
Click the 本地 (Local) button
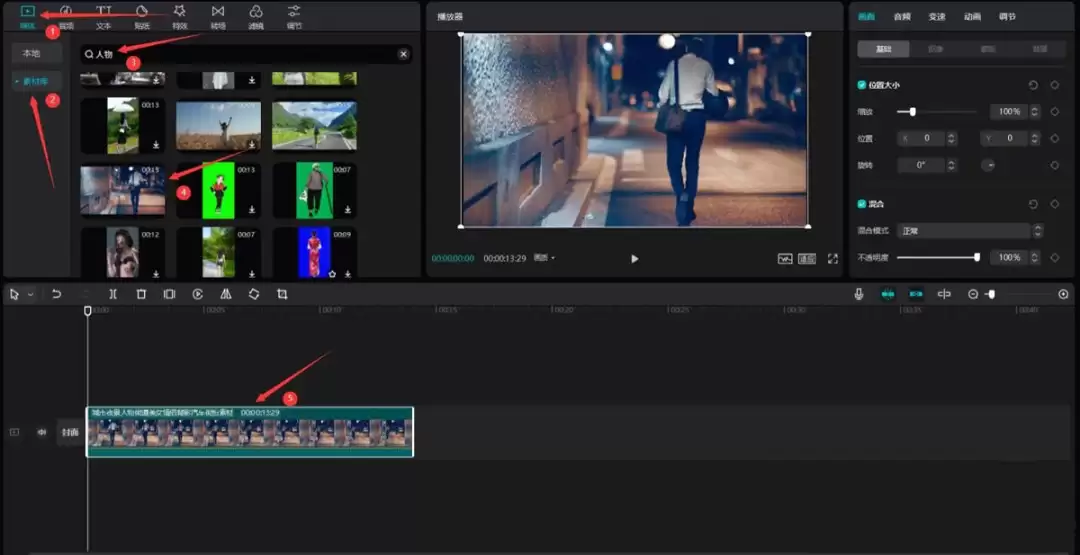(32, 53)
